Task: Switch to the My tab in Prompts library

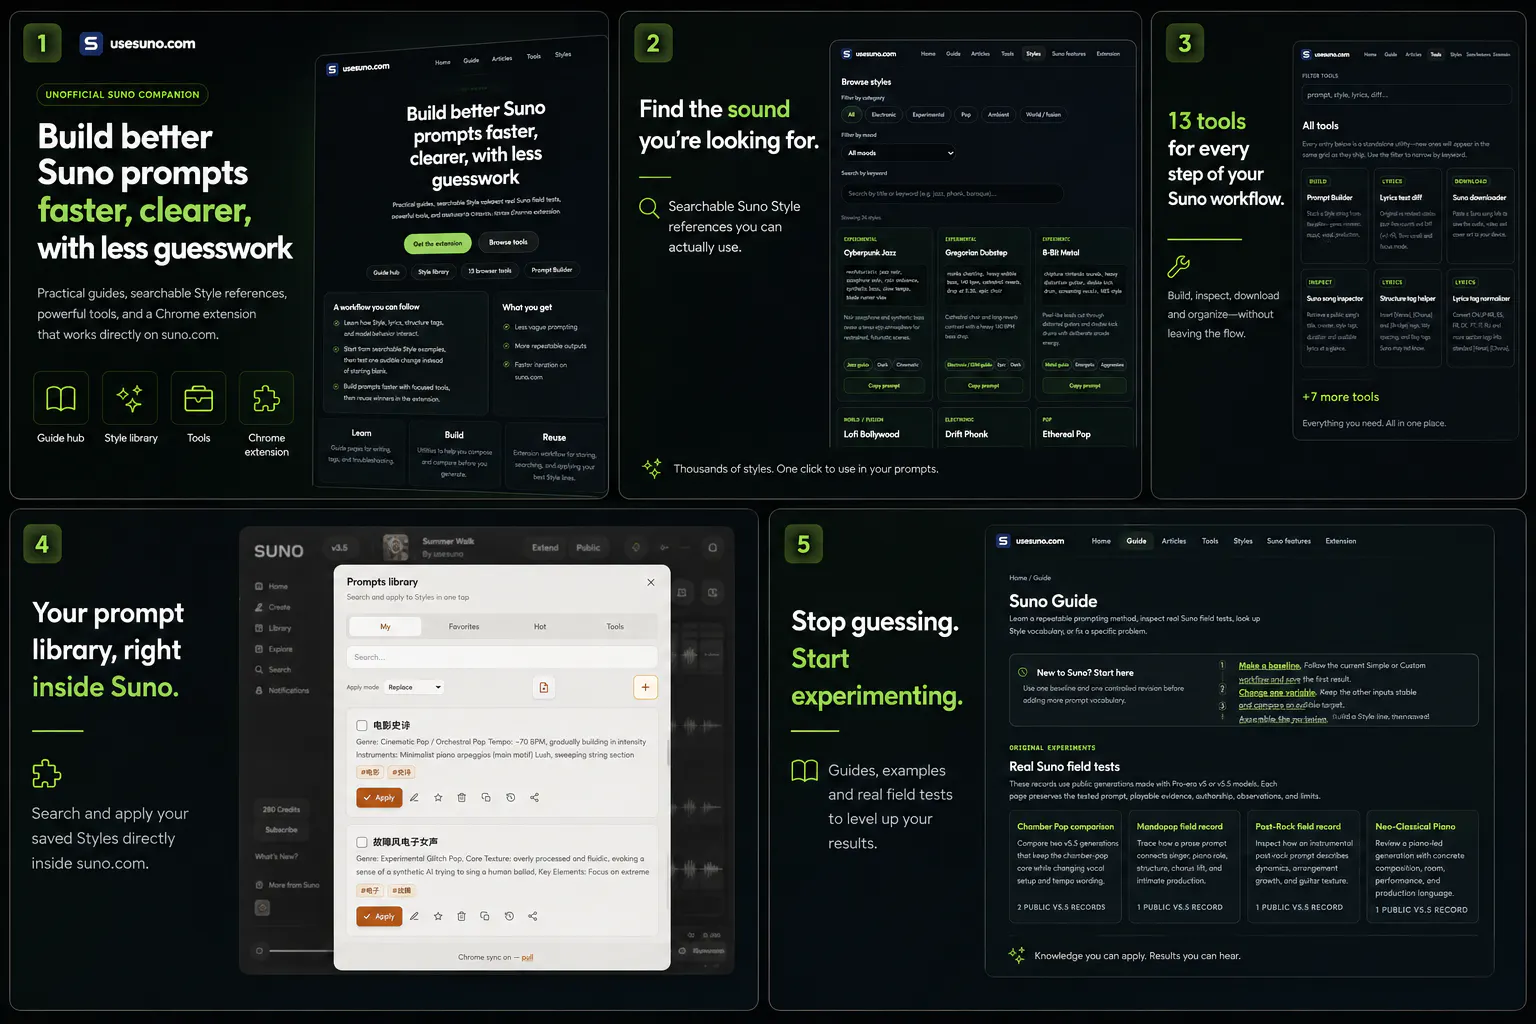Action: (x=385, y=627)
